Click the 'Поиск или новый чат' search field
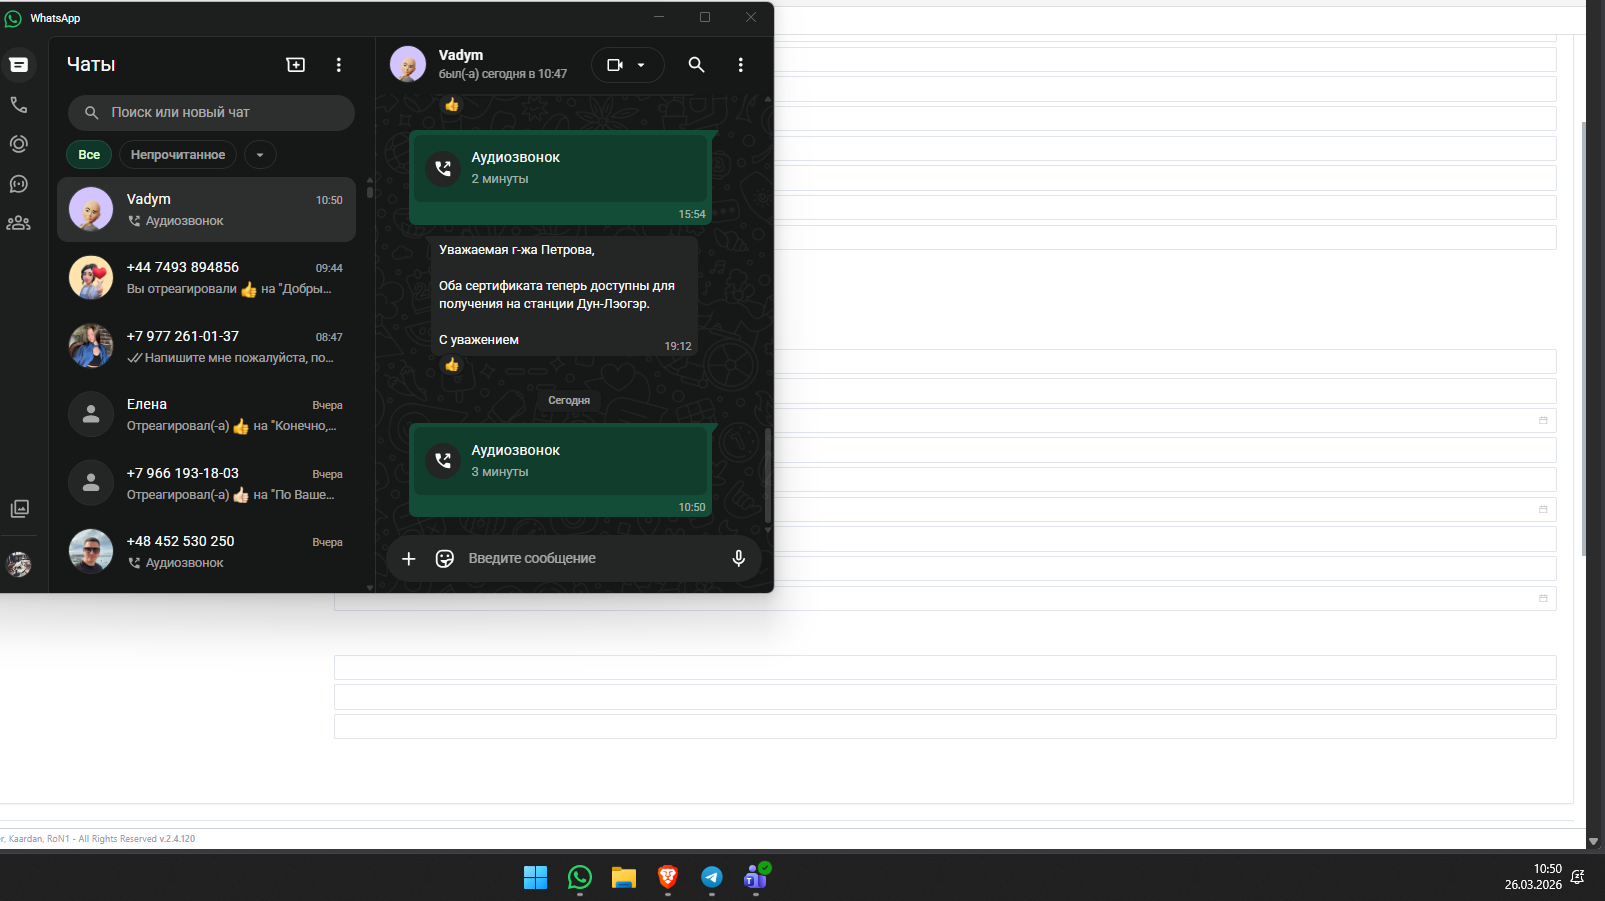The height and width of the screenshot is (901, 1605). click(x=211, y=113)
